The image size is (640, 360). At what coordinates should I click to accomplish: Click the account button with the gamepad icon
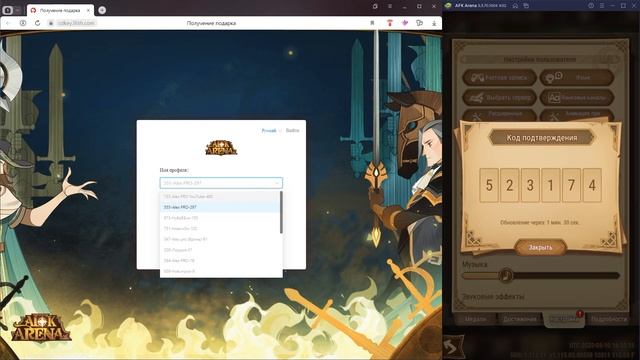click(499, 77)
